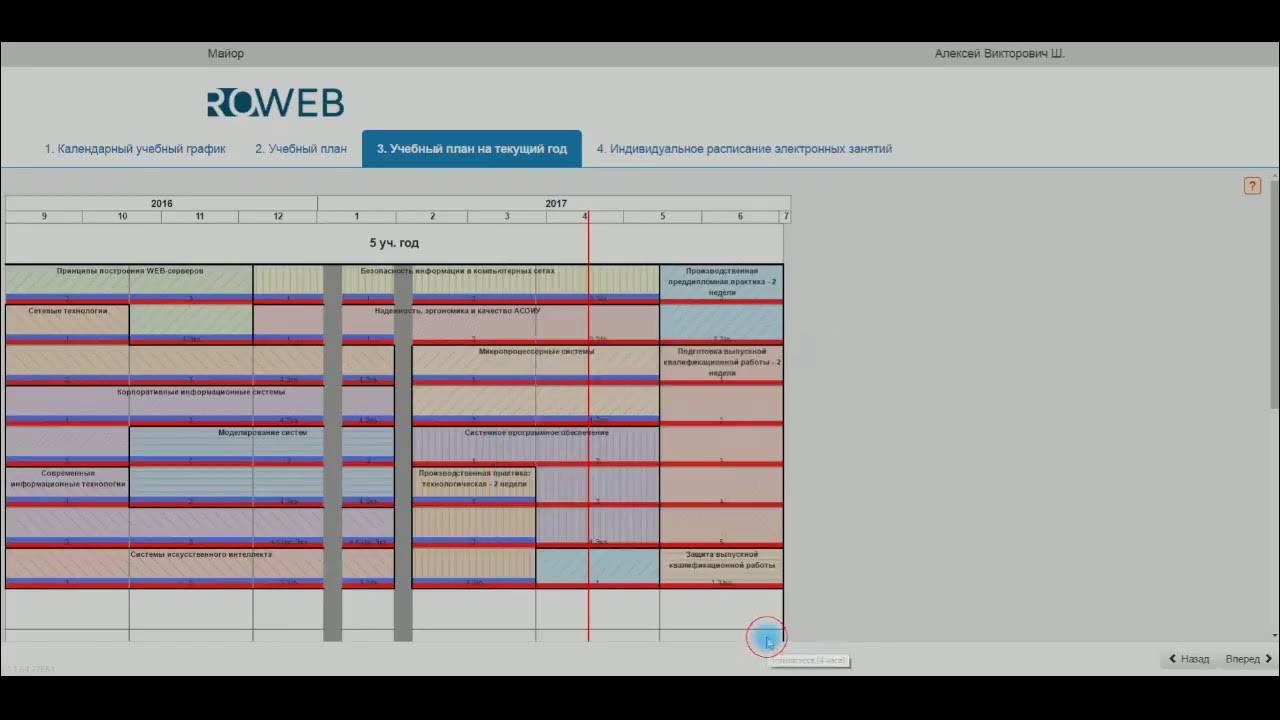
Task: Switch to Календарный учебный график tab
Action: (x=135, y=149)
